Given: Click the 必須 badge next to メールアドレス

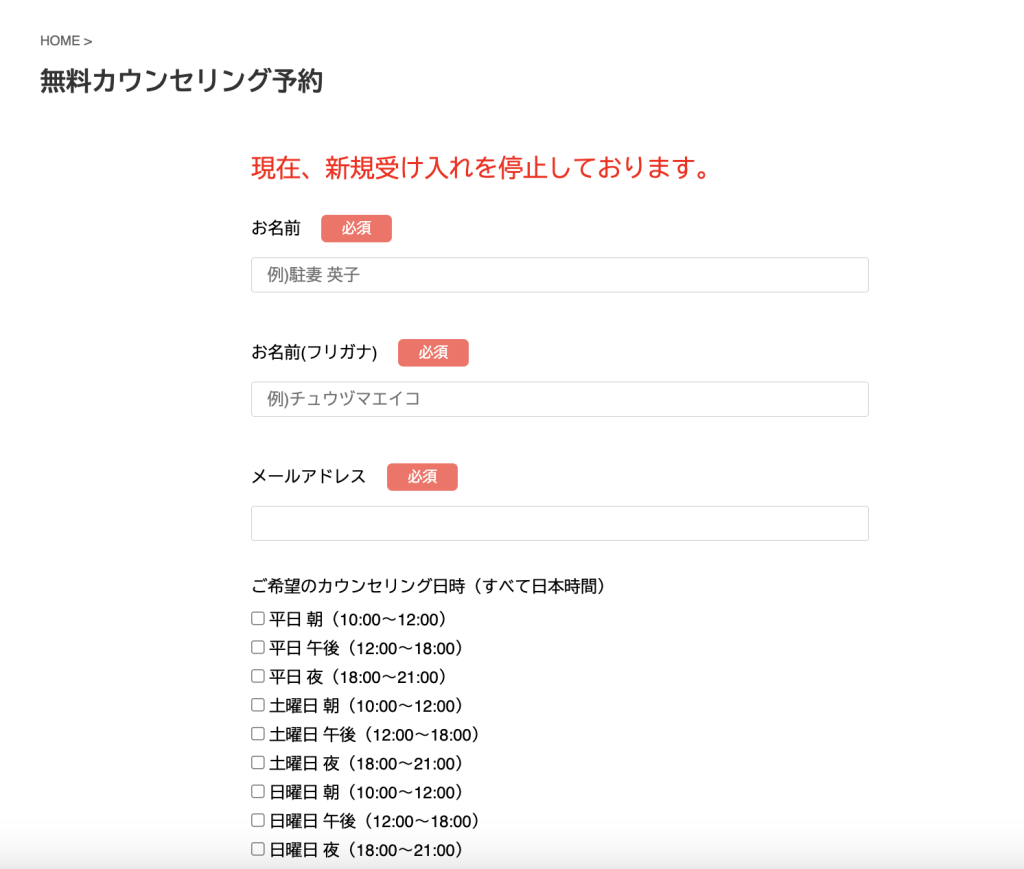Looking at the screenshot, I should click(x=422, y=477).
